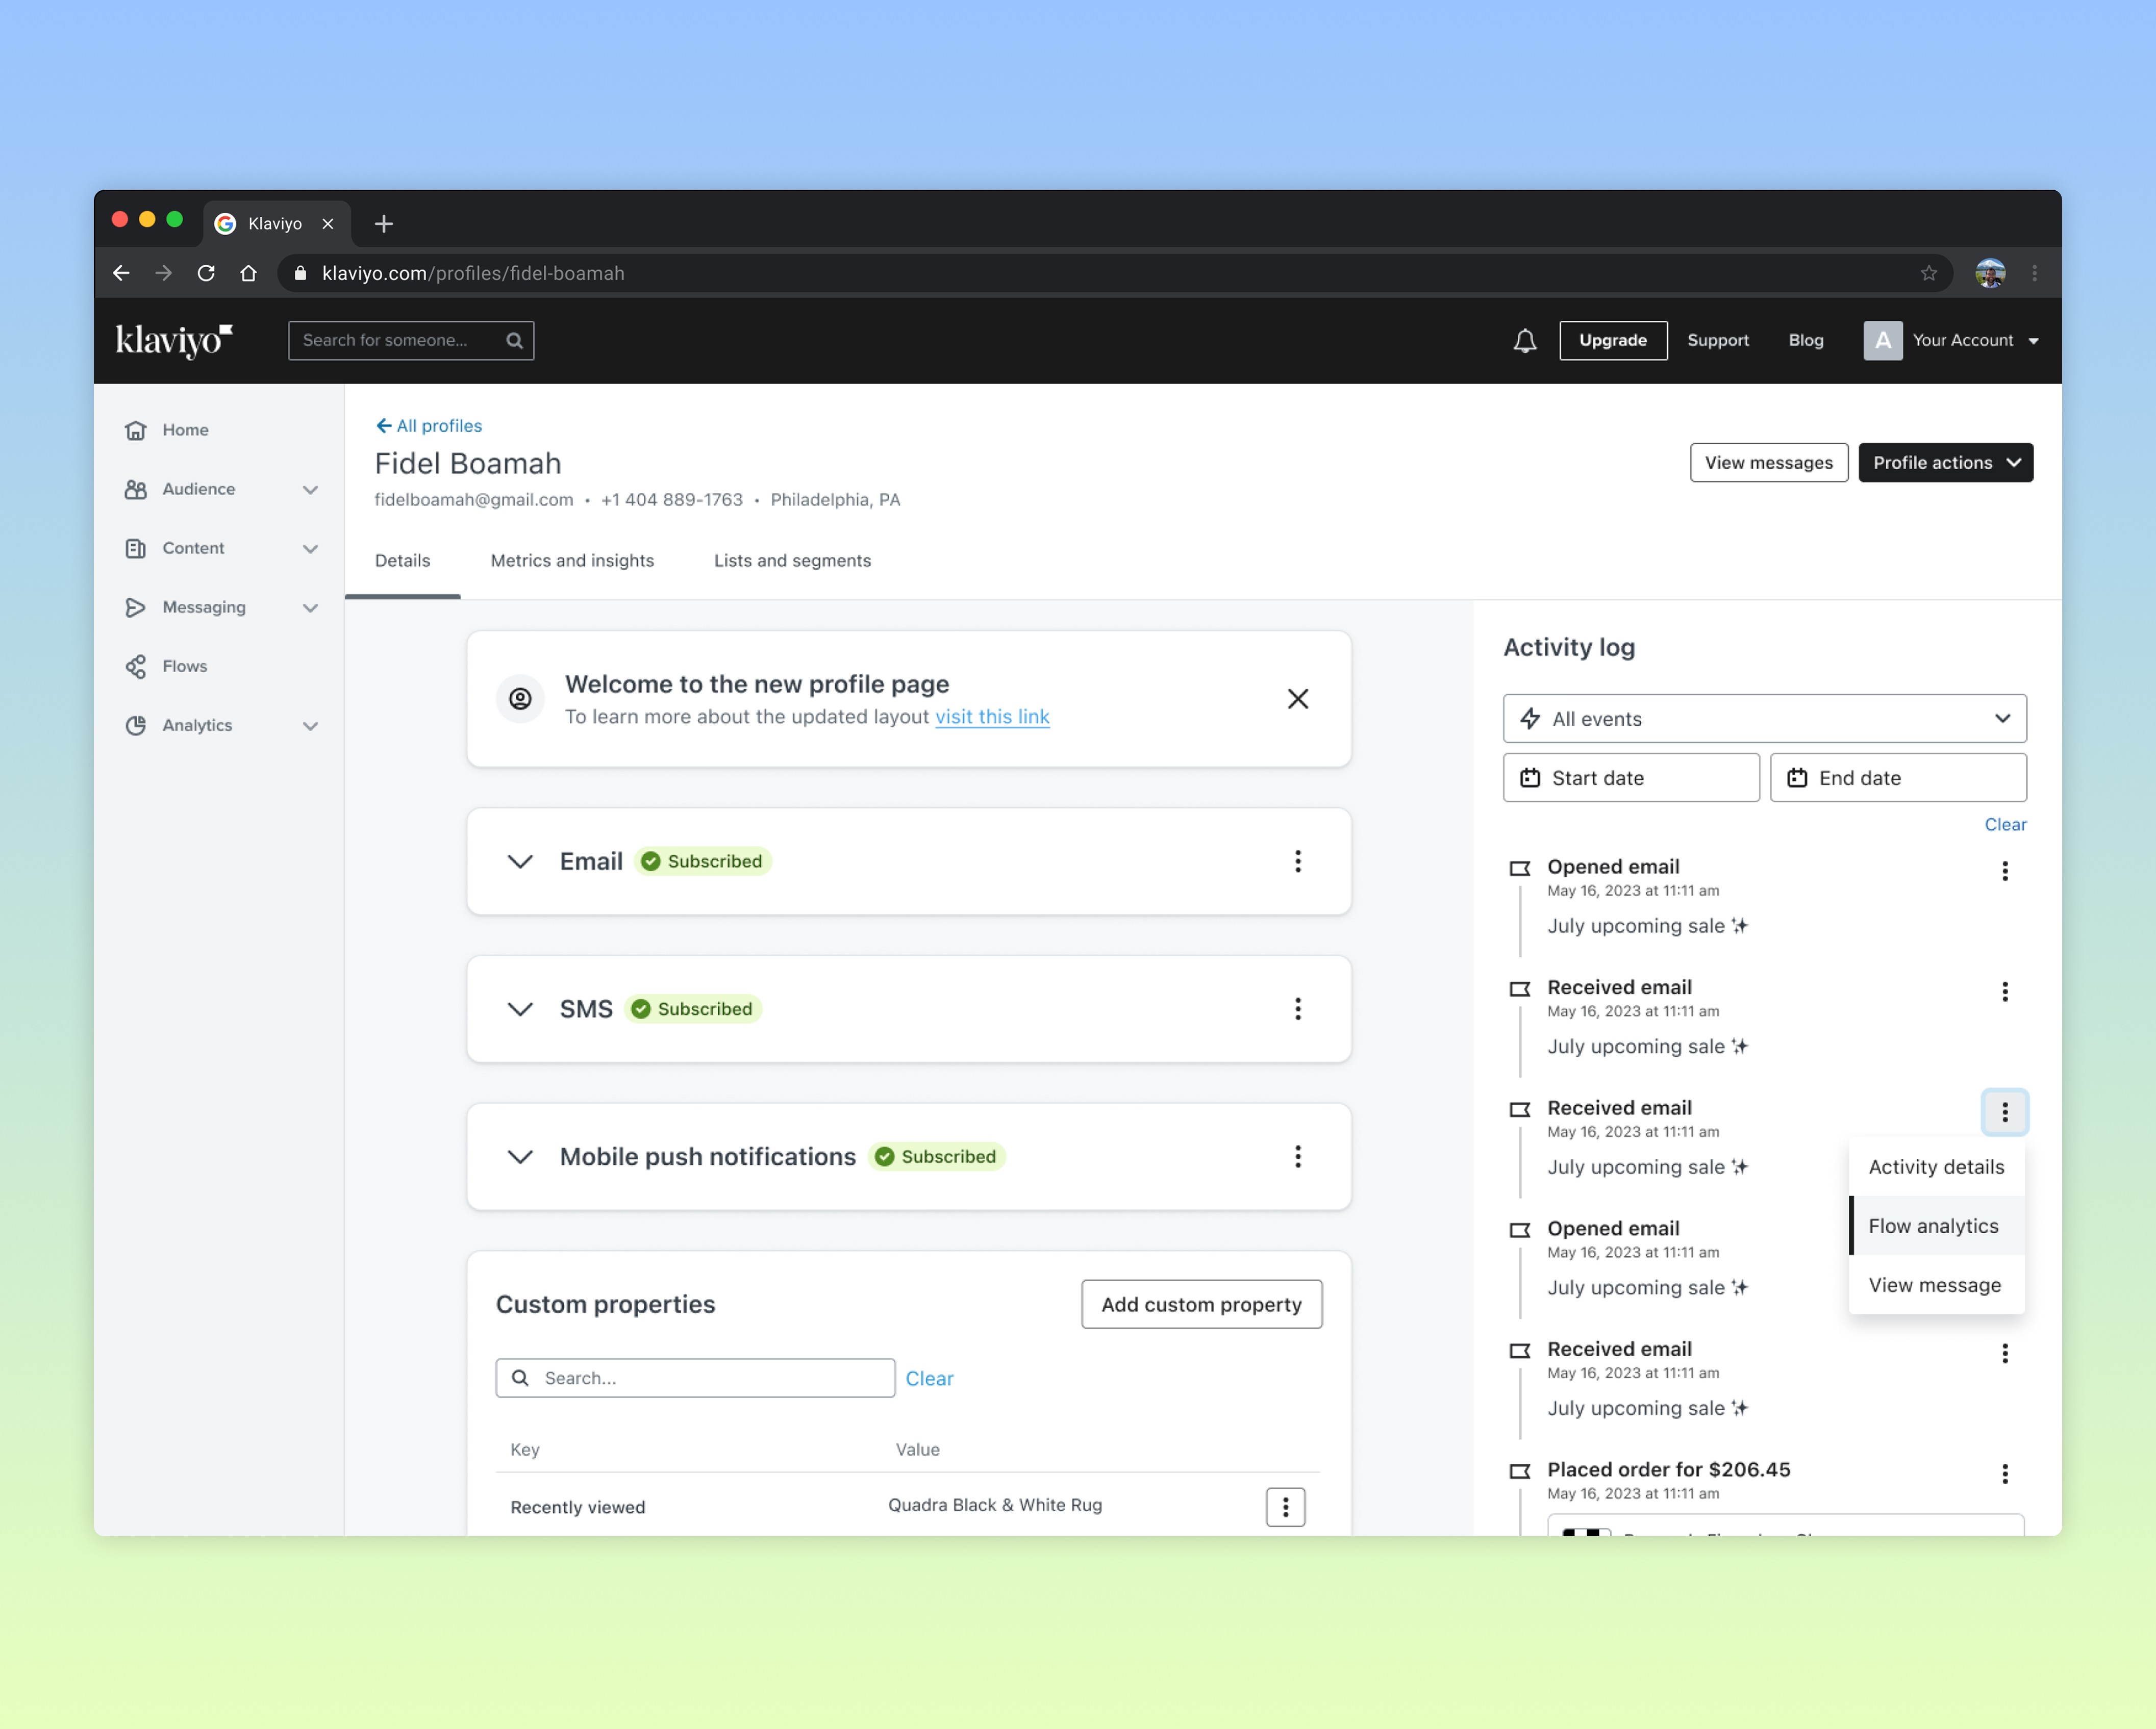Select Flow analytics from context menu
Screen dimensions: 2156x1729
click(x=1933, y=1226)
